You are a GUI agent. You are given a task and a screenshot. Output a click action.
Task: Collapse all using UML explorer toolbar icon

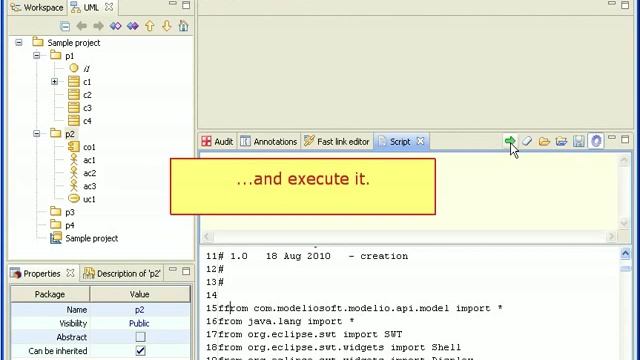(x=64, y=26)
